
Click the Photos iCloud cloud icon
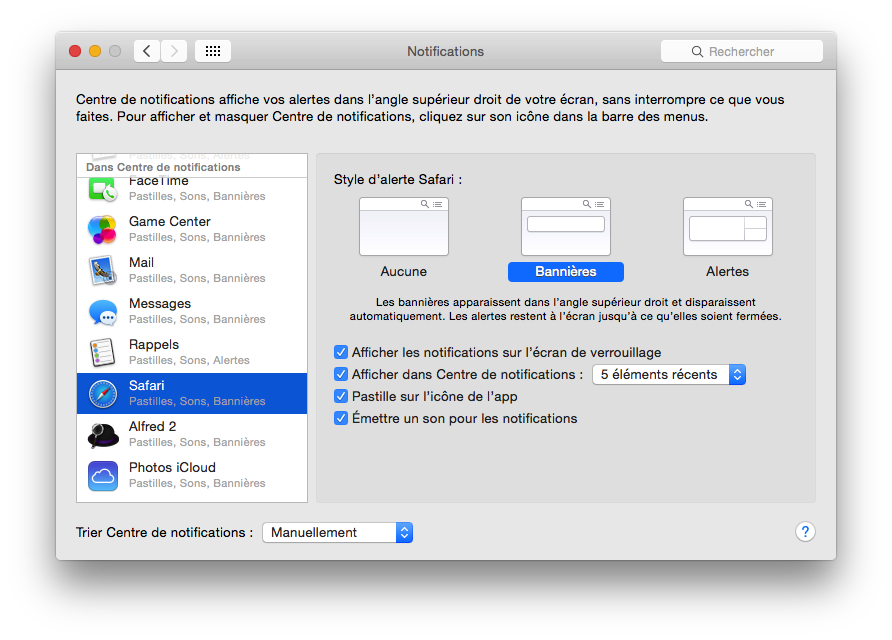[103, 476]
